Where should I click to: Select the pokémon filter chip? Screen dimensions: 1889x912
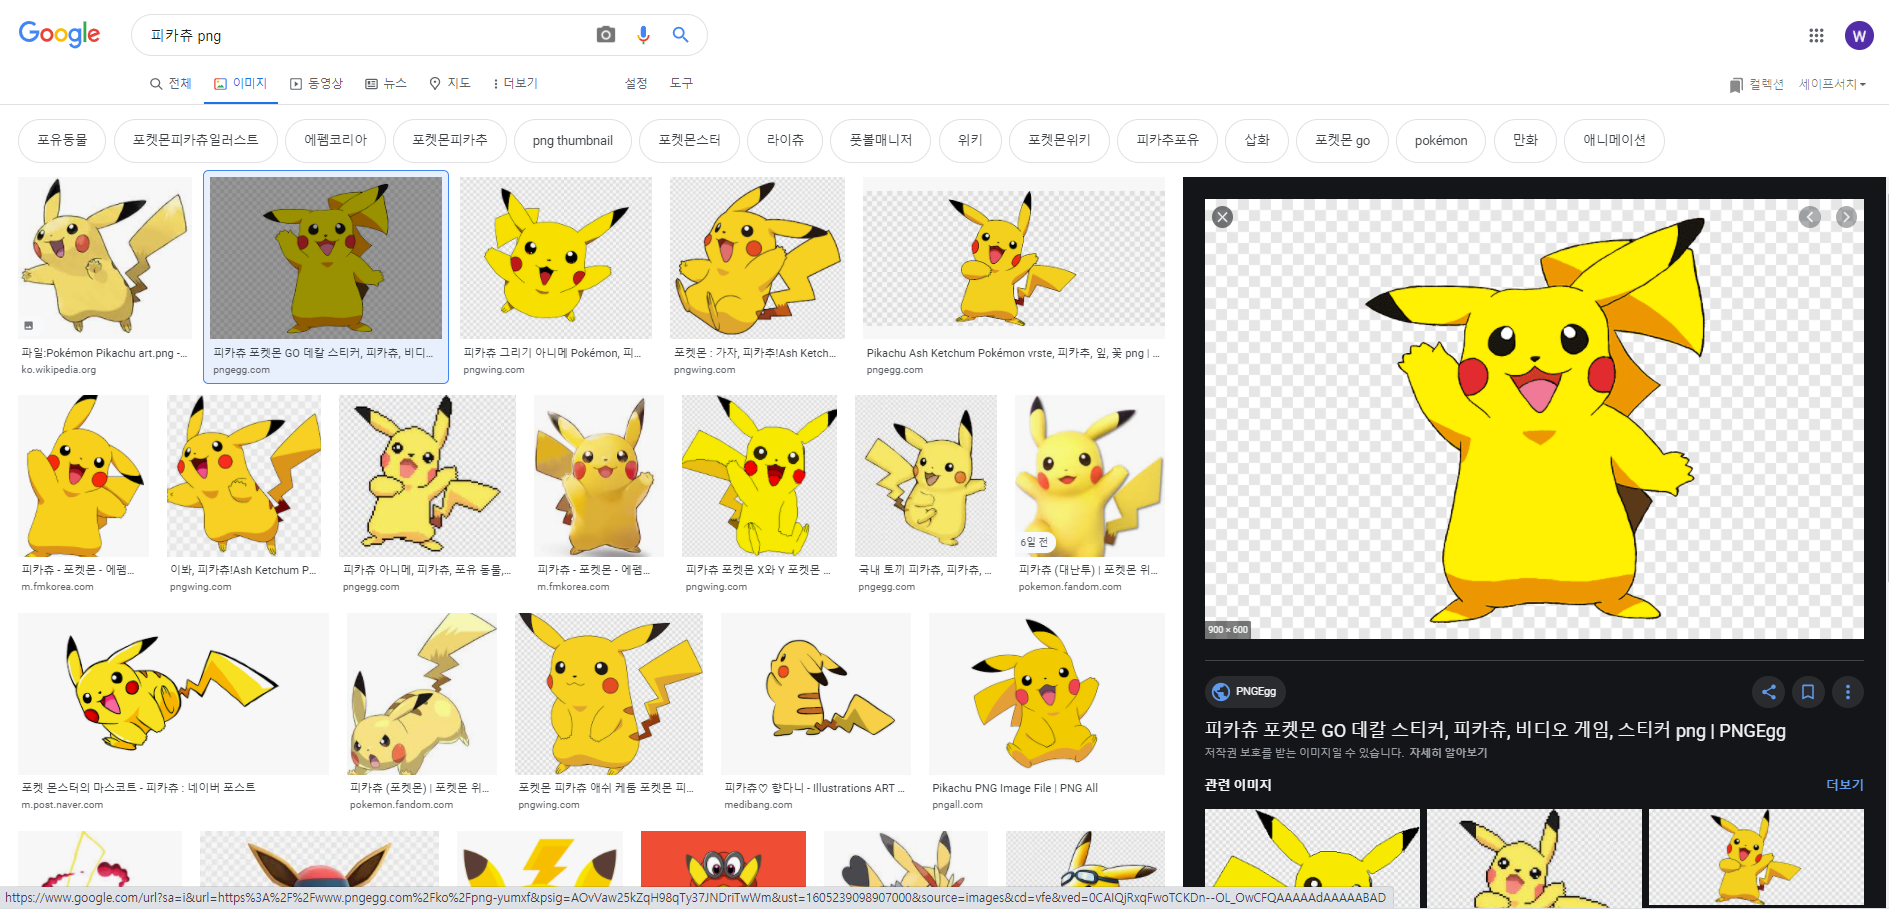click(1441, 140)
